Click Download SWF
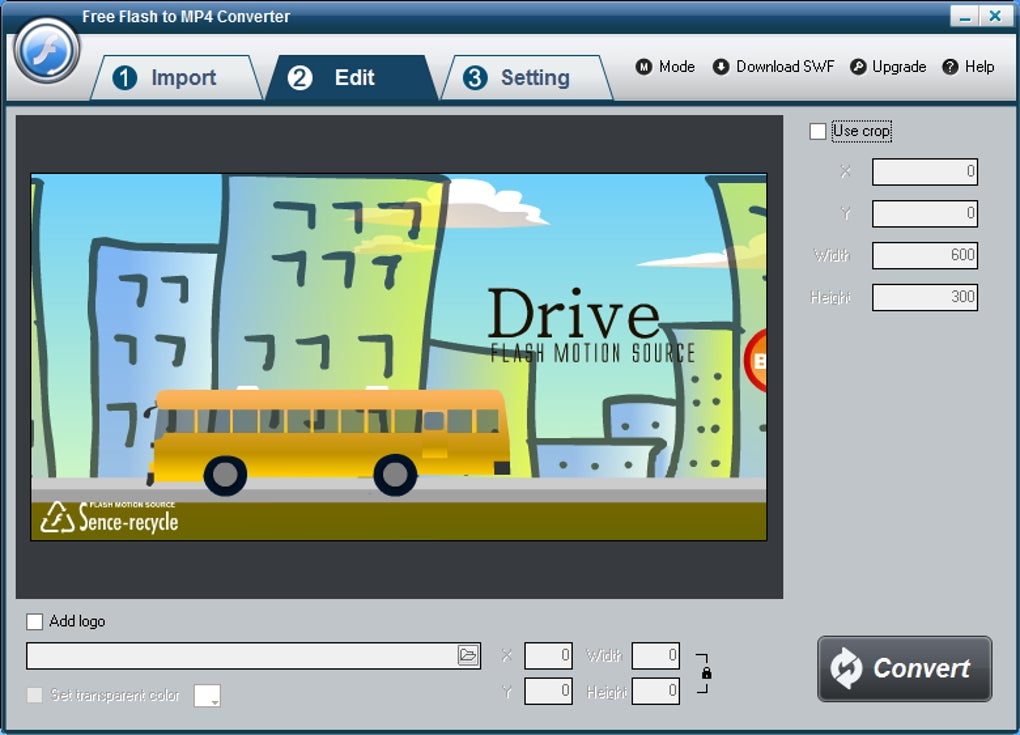Viewport: 1020px width, 735px height. point(773,67)
